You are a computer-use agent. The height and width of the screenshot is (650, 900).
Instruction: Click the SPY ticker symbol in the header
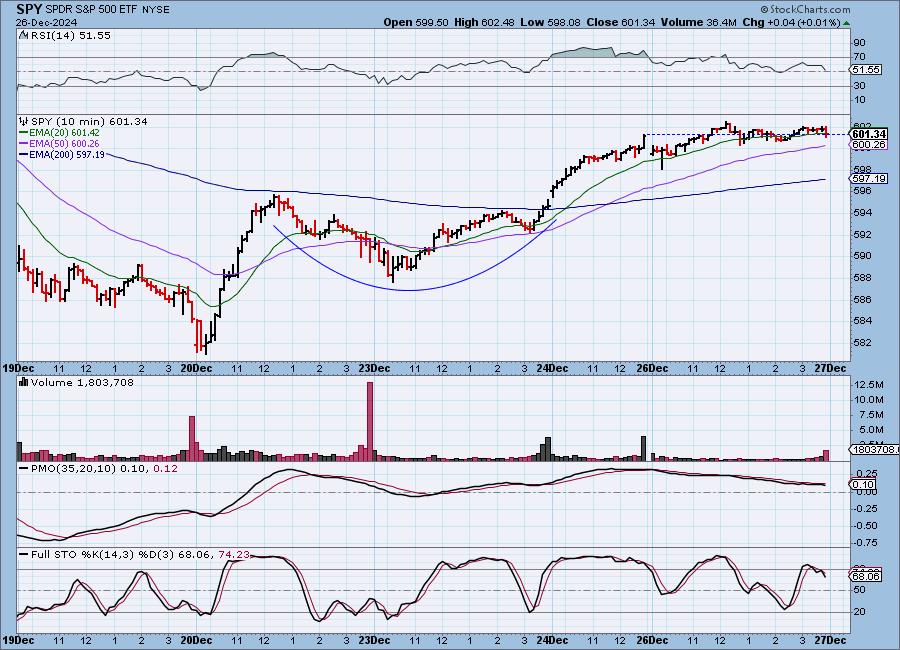pyautogui.click(x=29, y=9)
